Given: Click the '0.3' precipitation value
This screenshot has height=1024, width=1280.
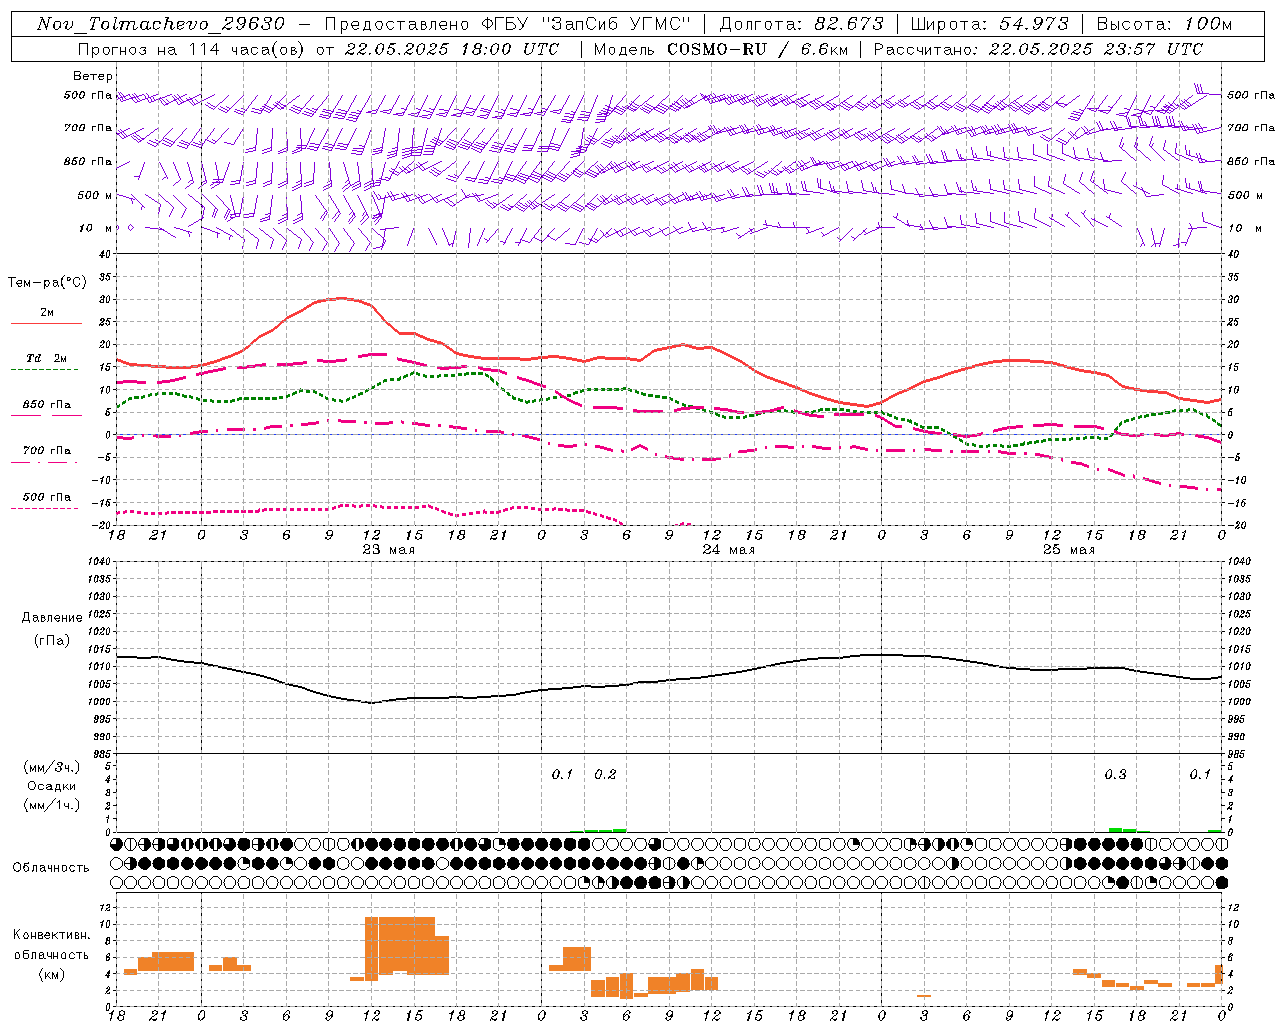Looking at the screenshot, I should coord(1115,775).
